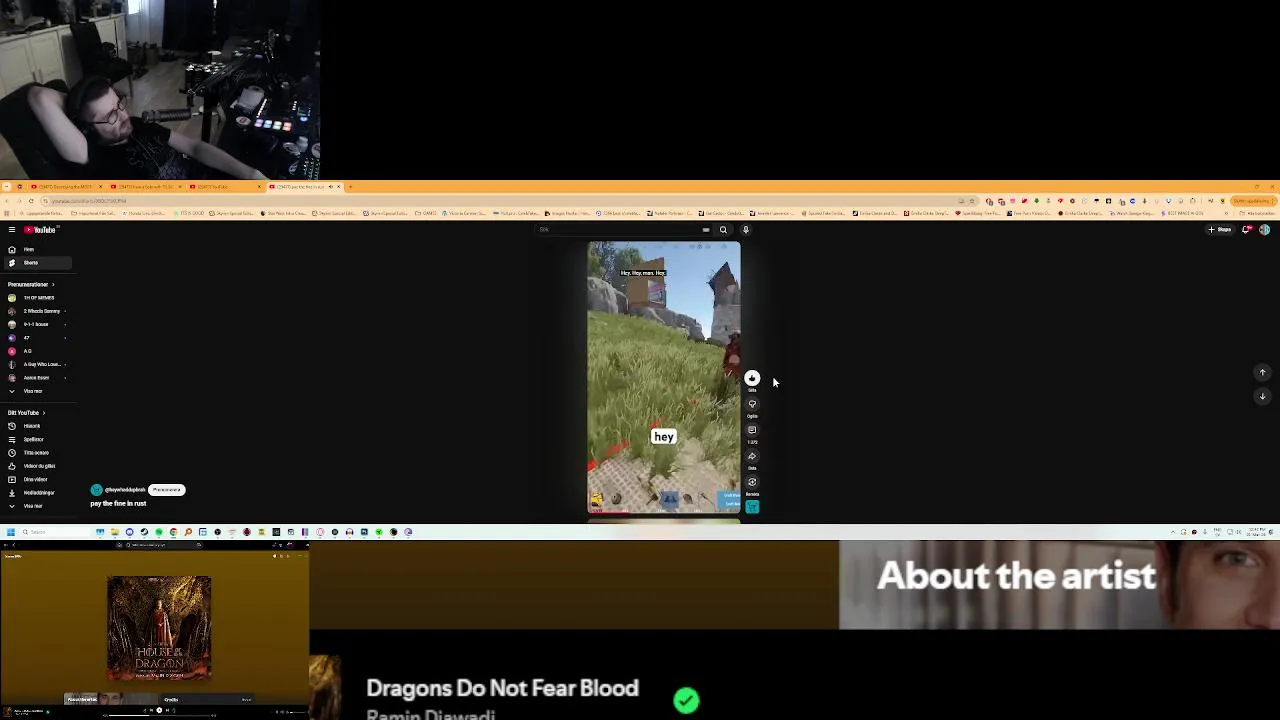
Task: Pause the Shorts video player
Action: pos(664,378)
